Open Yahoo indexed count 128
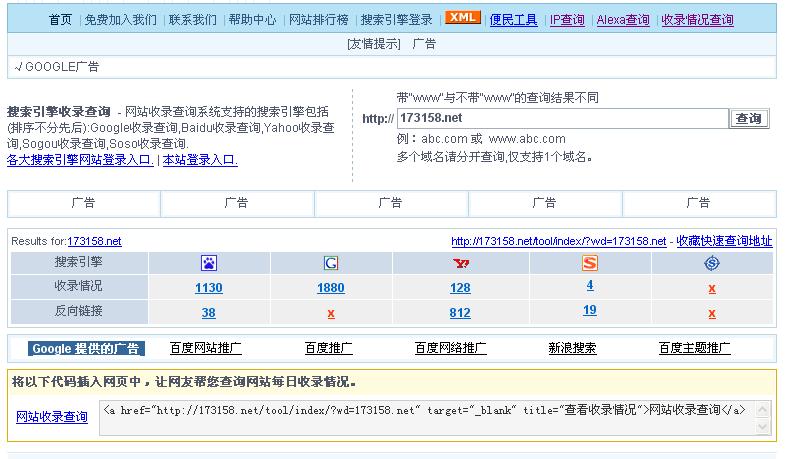The height and width of the screenshot is (459, 806). pos(460,288)
